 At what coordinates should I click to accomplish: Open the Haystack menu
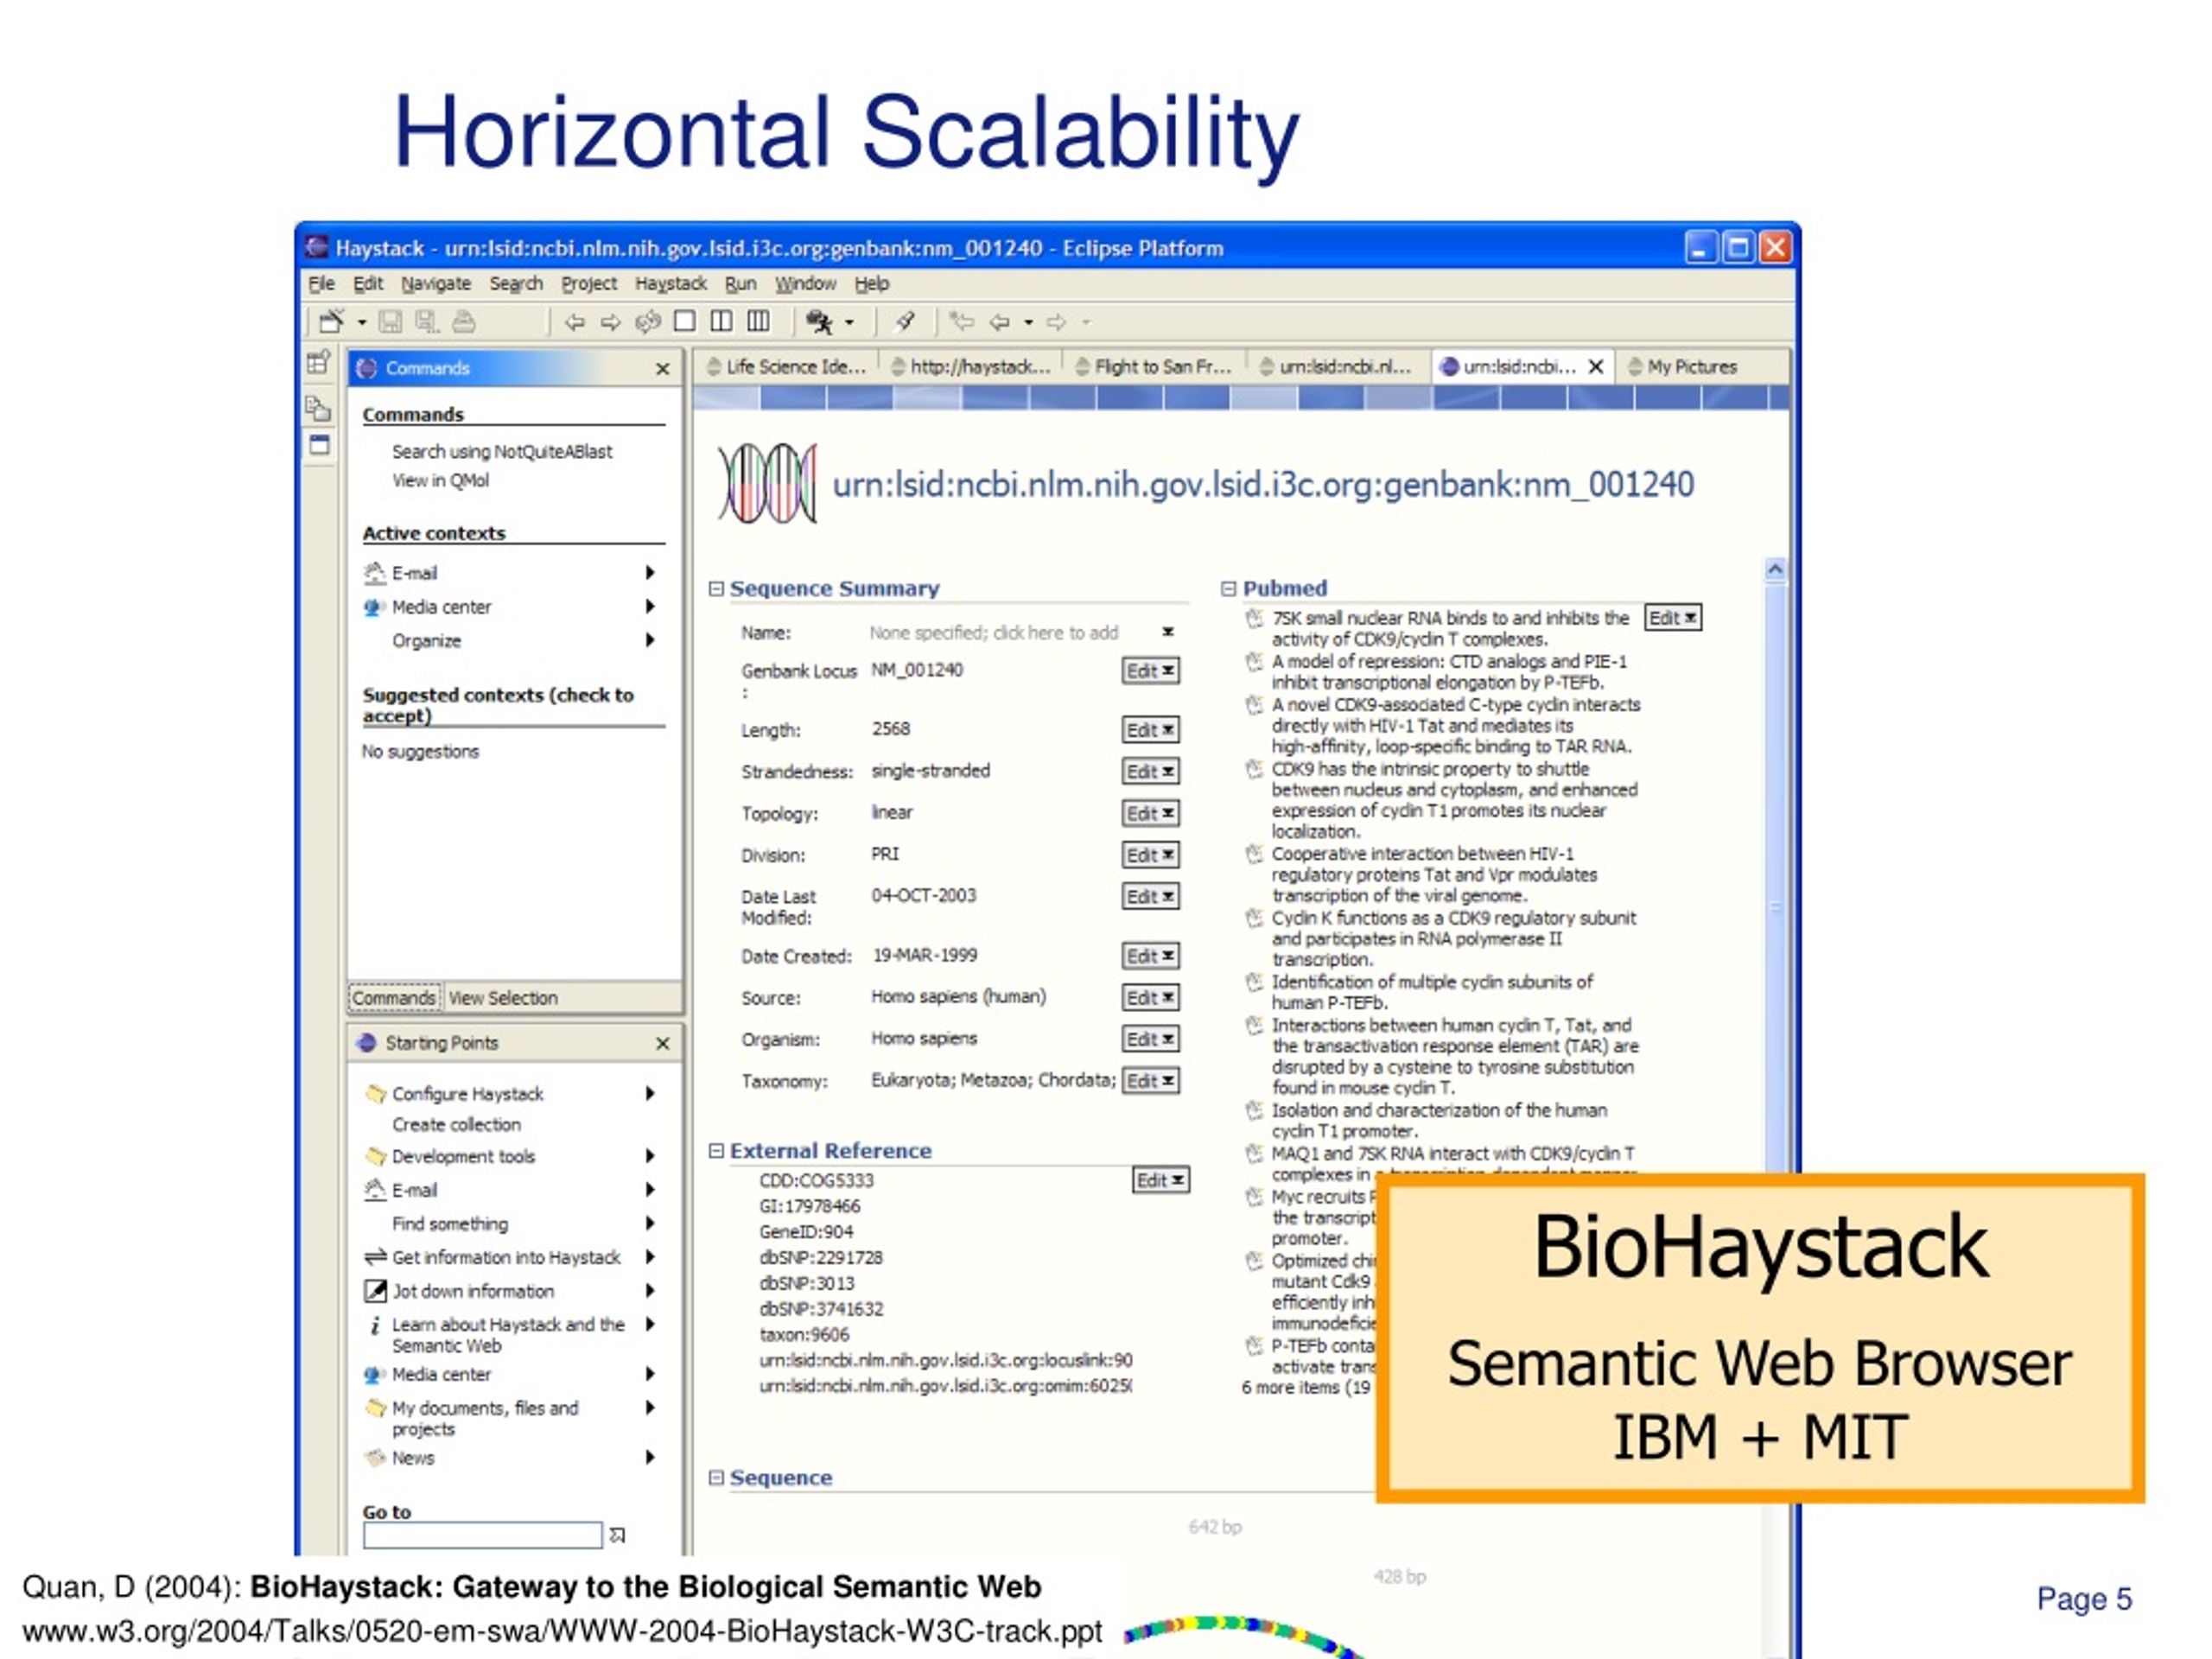(x=670, y=283)
